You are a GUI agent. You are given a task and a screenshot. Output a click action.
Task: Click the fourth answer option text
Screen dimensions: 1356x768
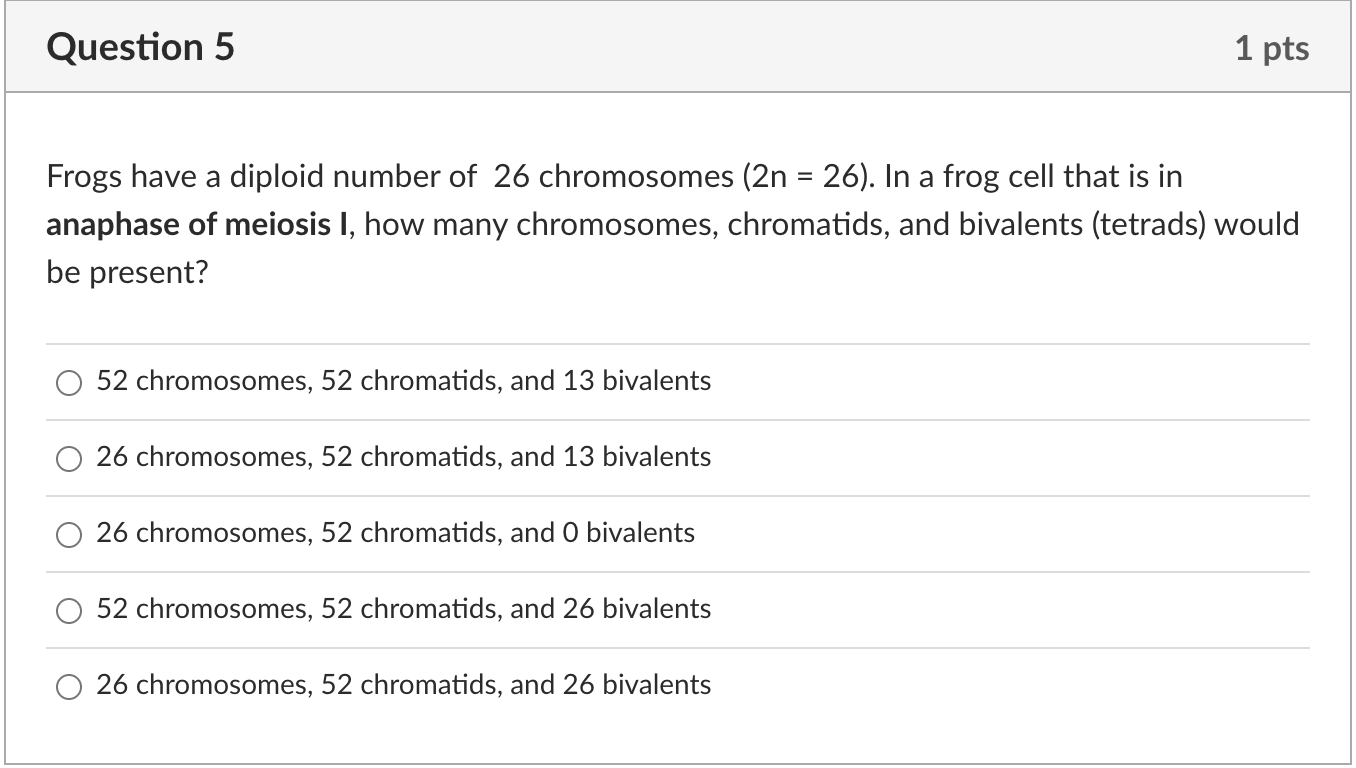402,609
